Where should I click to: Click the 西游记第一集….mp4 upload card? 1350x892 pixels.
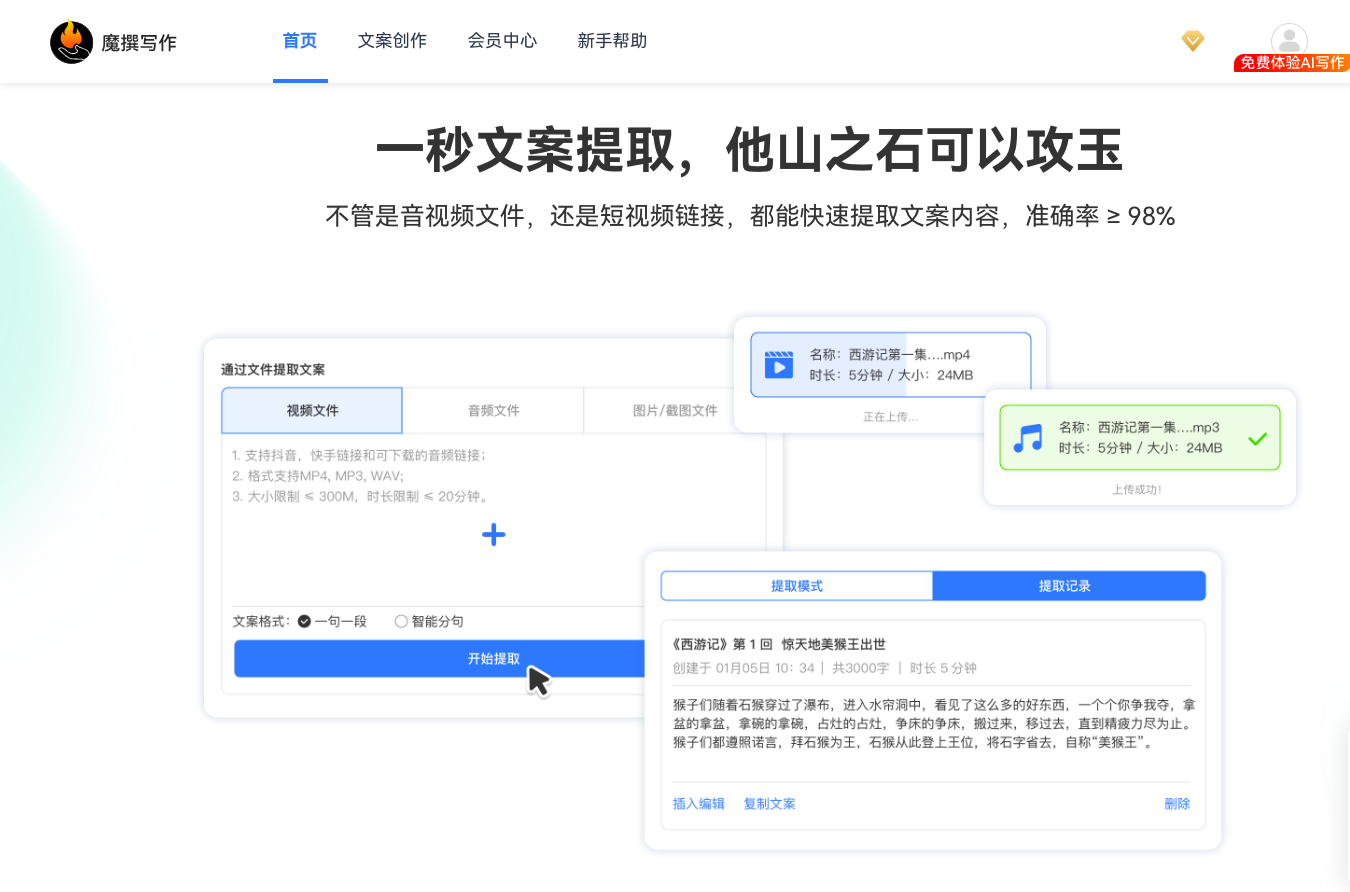click(890, 364)
